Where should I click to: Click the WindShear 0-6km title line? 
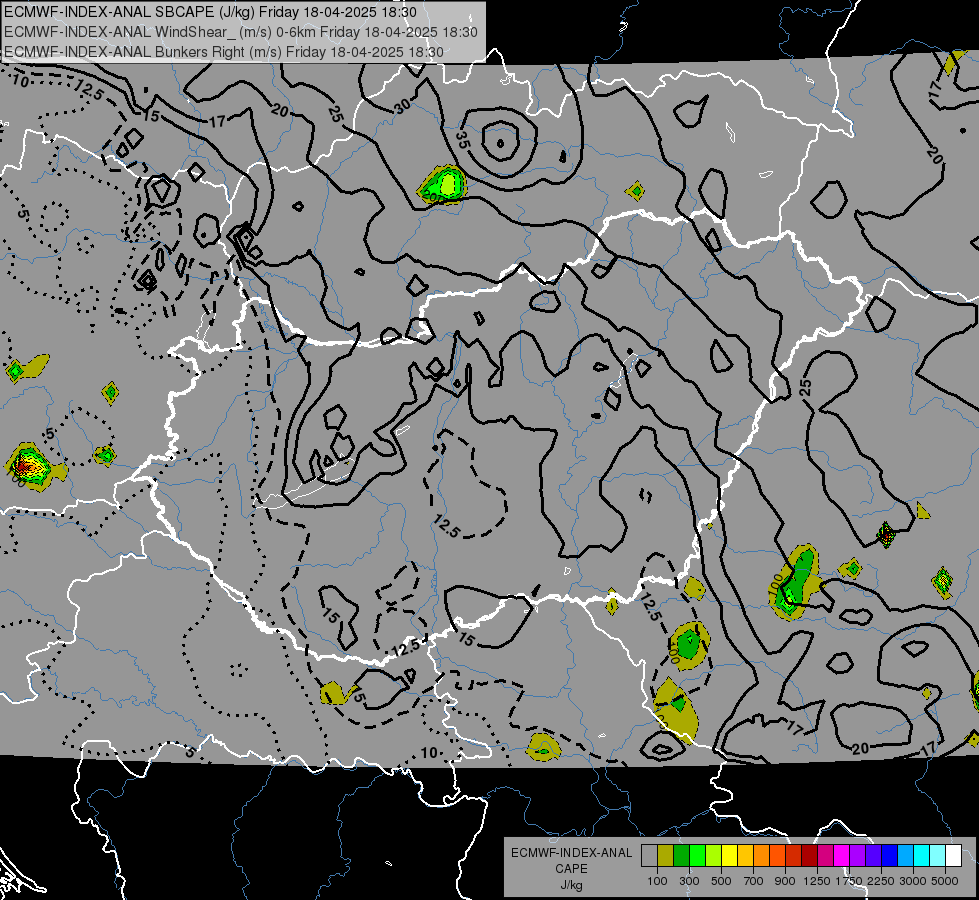point(241,32)
